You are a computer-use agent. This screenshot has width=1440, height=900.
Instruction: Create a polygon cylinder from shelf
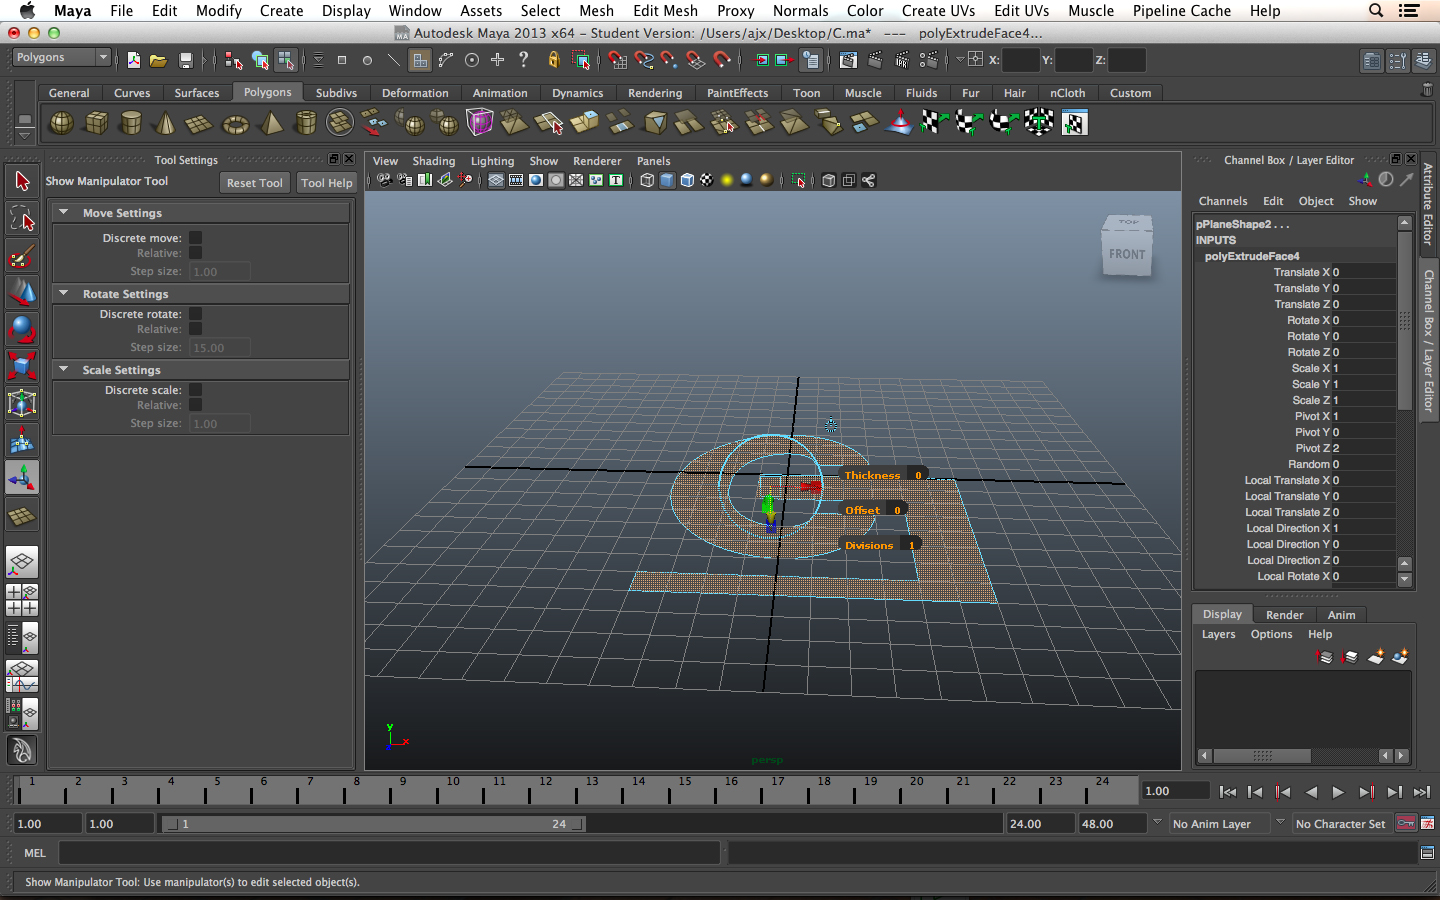131,123
